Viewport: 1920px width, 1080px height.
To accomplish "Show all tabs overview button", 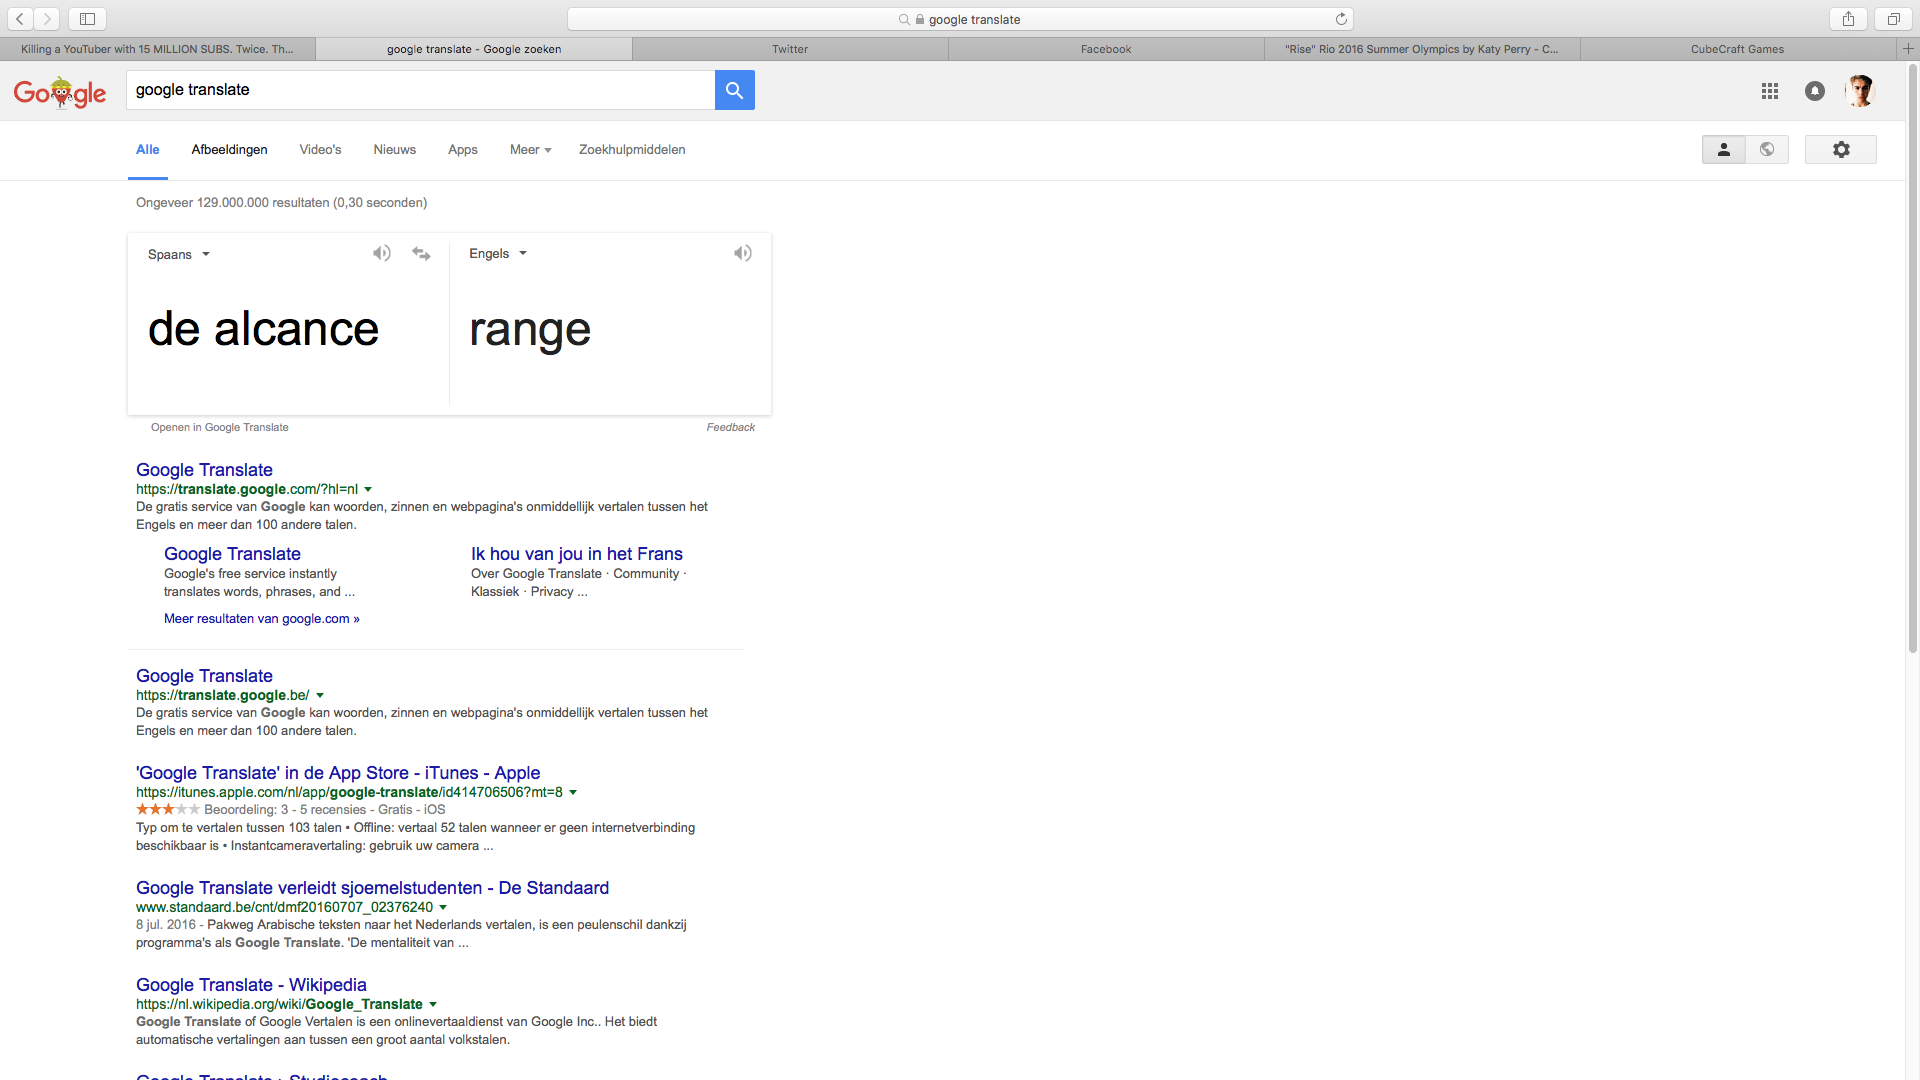I will 1893,19.
